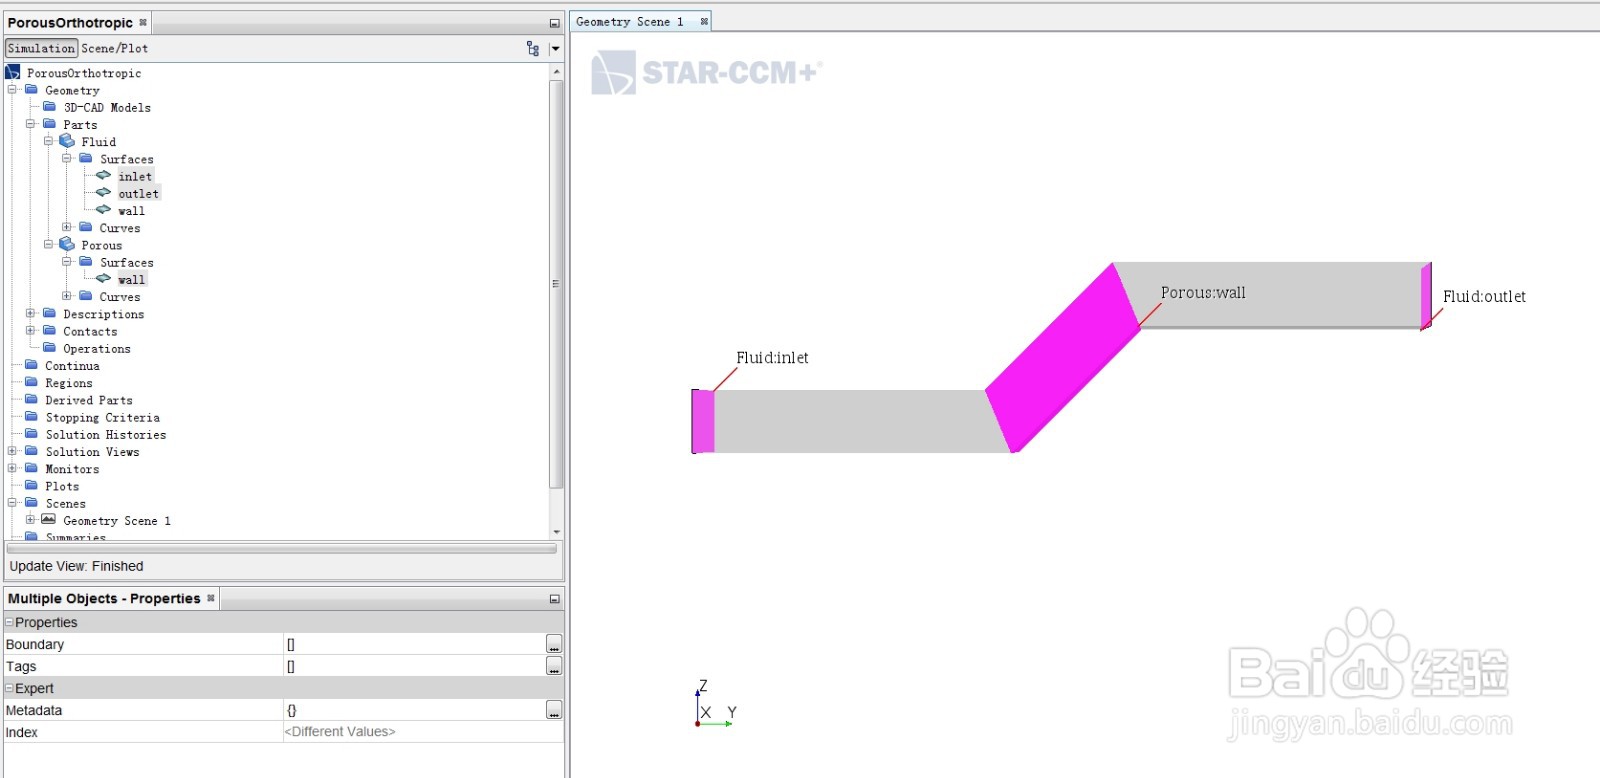Click the Continua folder icon
Image resolution: width=1600 pixels, height=778 pixels.
31,365
